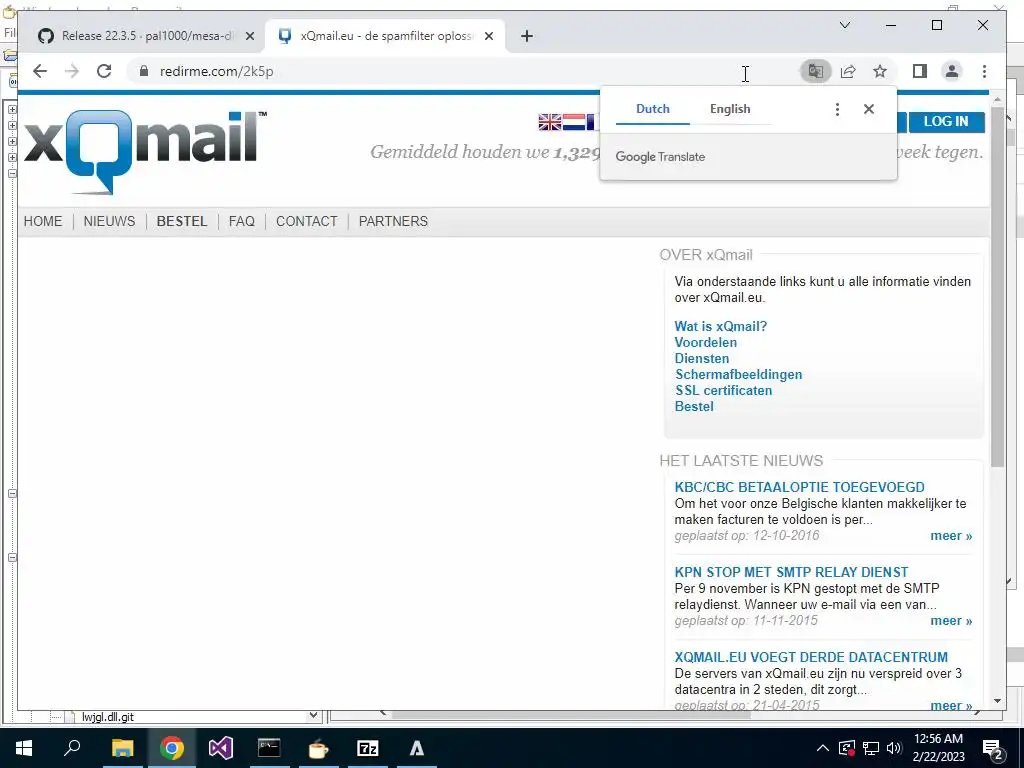Open PARTNERS in site navigation
Image resolution: width=1024 pixels, height=768 pixels.
[393, 221]
